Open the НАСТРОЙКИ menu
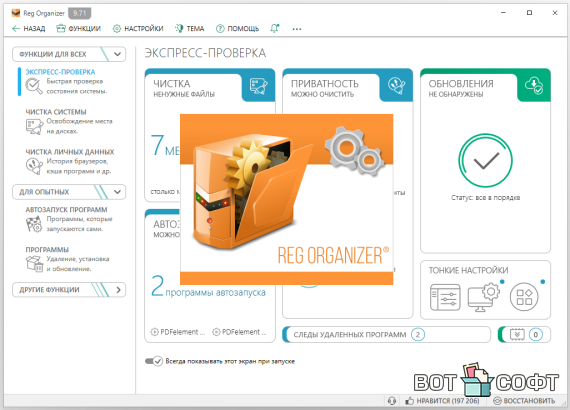Screen dimensions: 570x410 coord(138,28)
